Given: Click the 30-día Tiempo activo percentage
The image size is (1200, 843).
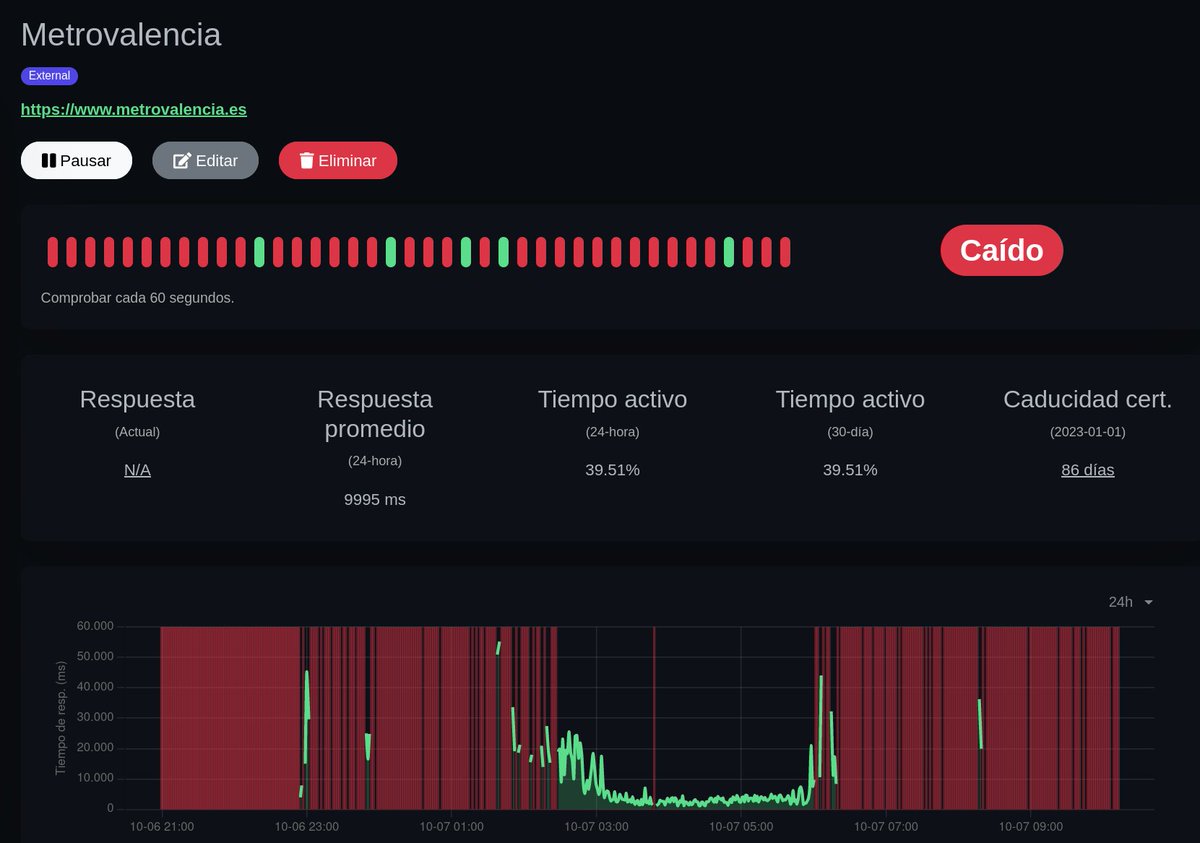Looking at the screenshot, I should coord(849,469).
